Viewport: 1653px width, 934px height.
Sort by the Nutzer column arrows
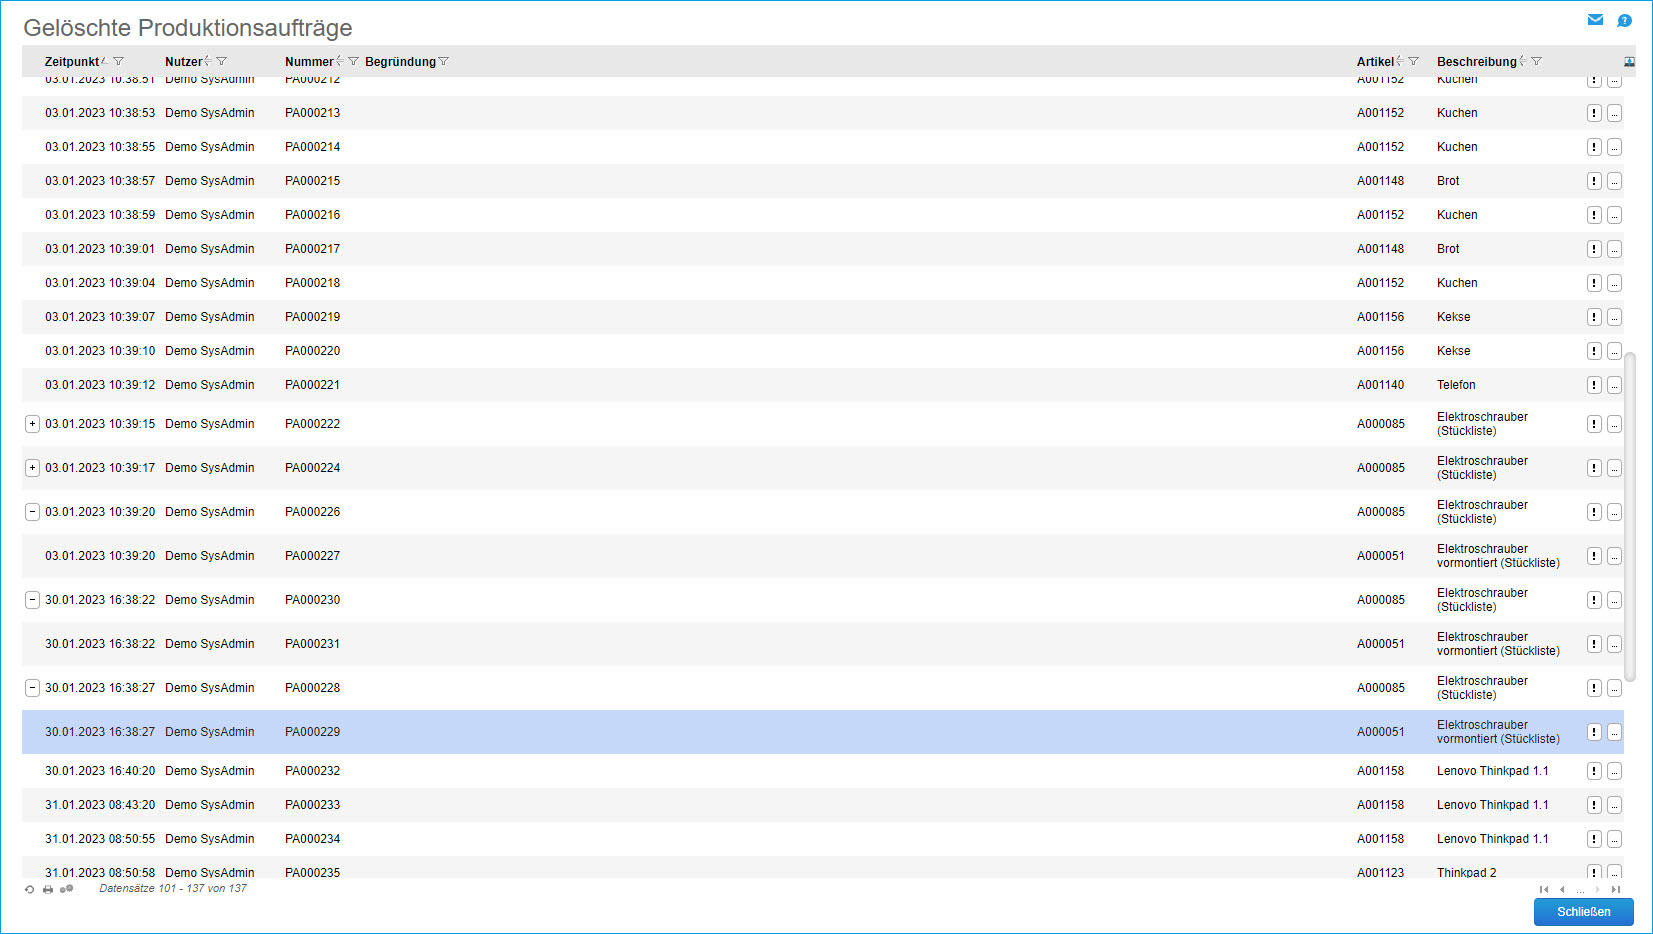207,61
